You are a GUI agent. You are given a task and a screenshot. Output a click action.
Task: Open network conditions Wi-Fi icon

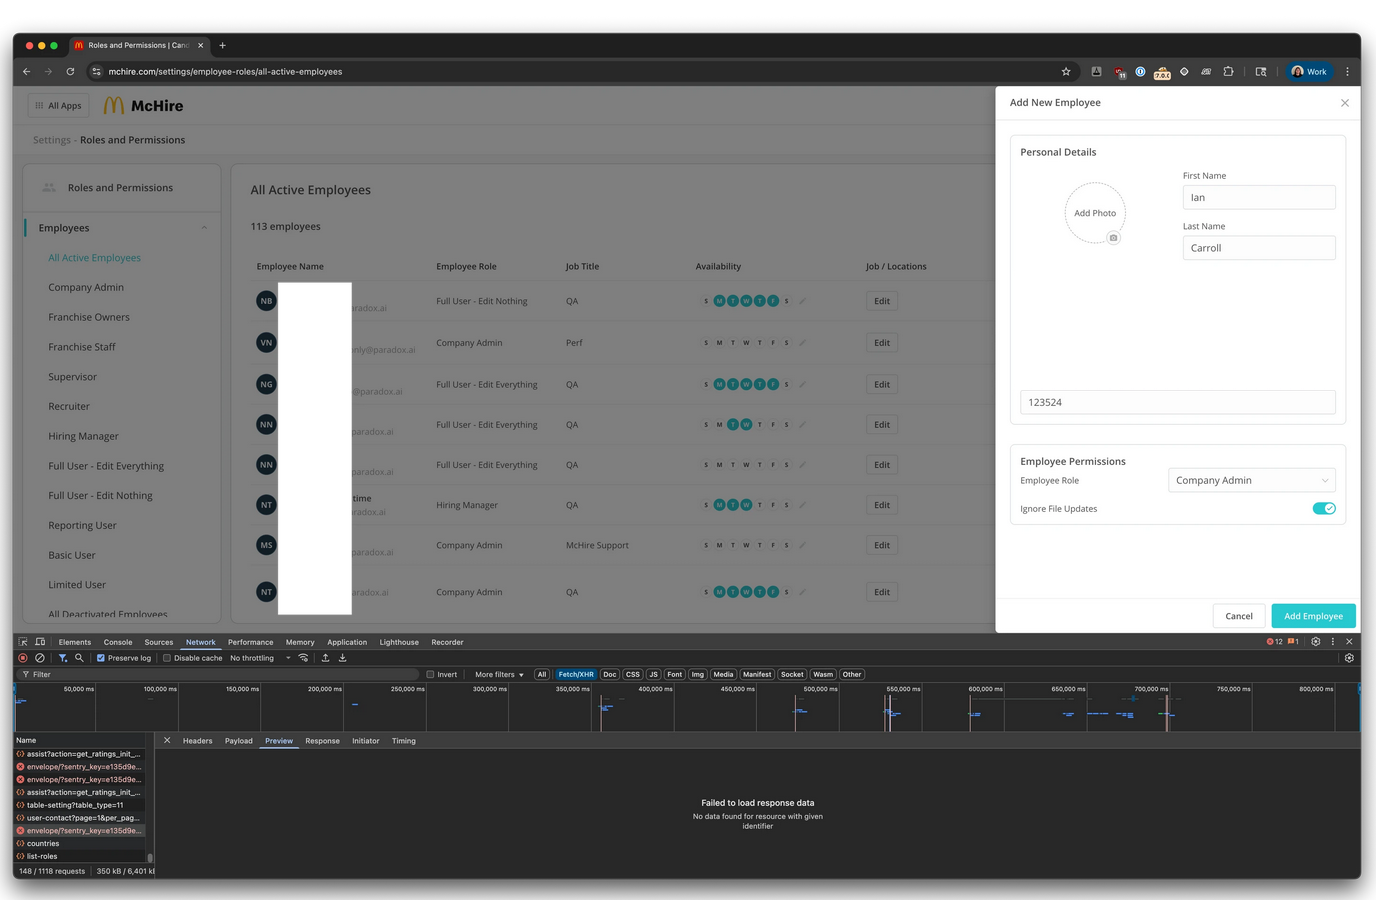coord(304,658)
